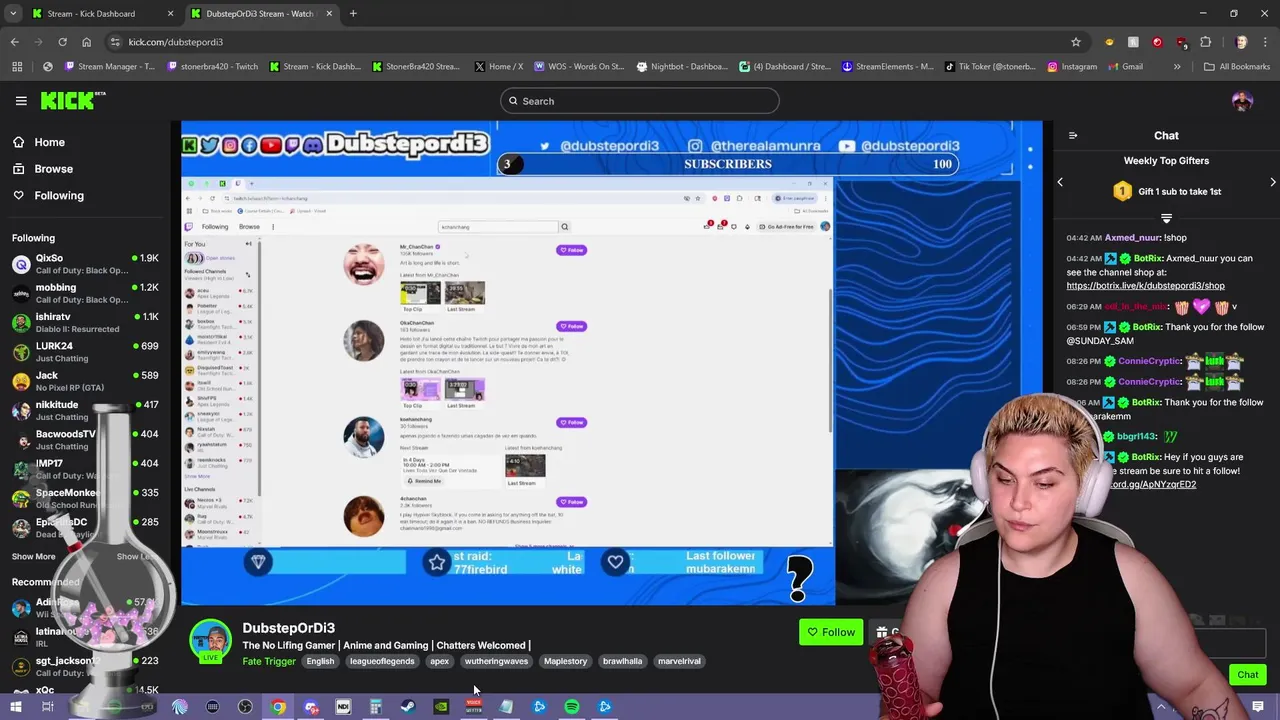Open a new browser tab
Viewport: 1280px width, 720px height.
(x=353, y=14)
